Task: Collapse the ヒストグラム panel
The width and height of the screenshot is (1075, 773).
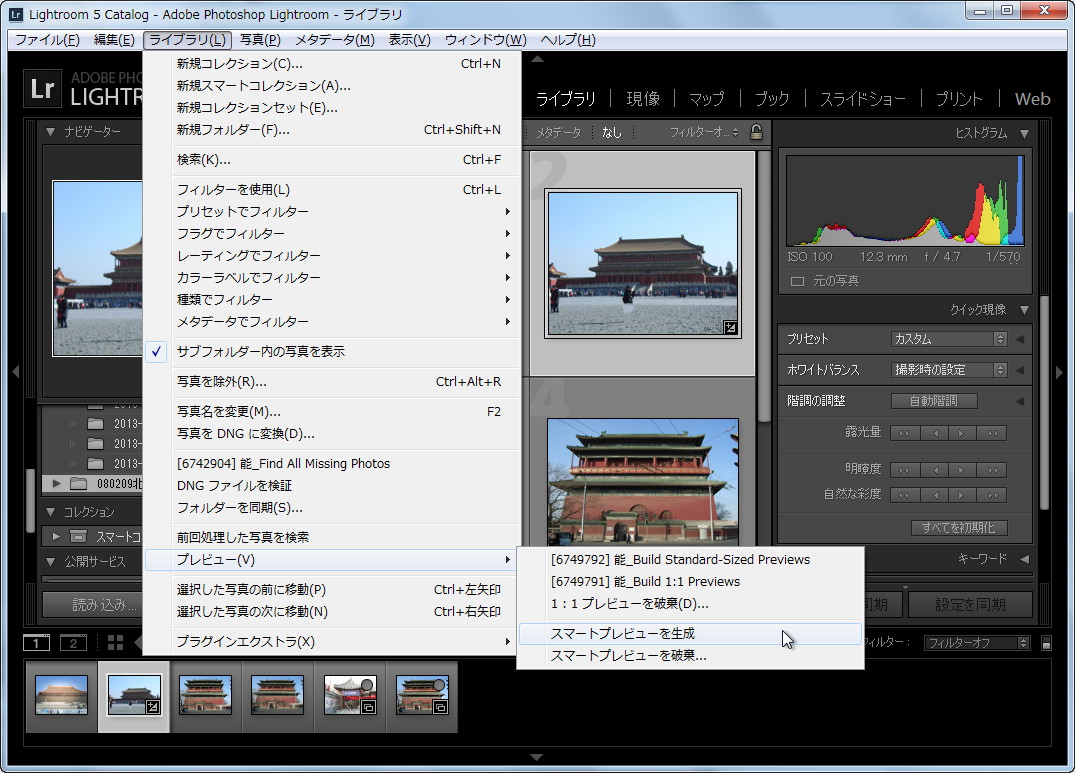Action: pos(1024,133)
